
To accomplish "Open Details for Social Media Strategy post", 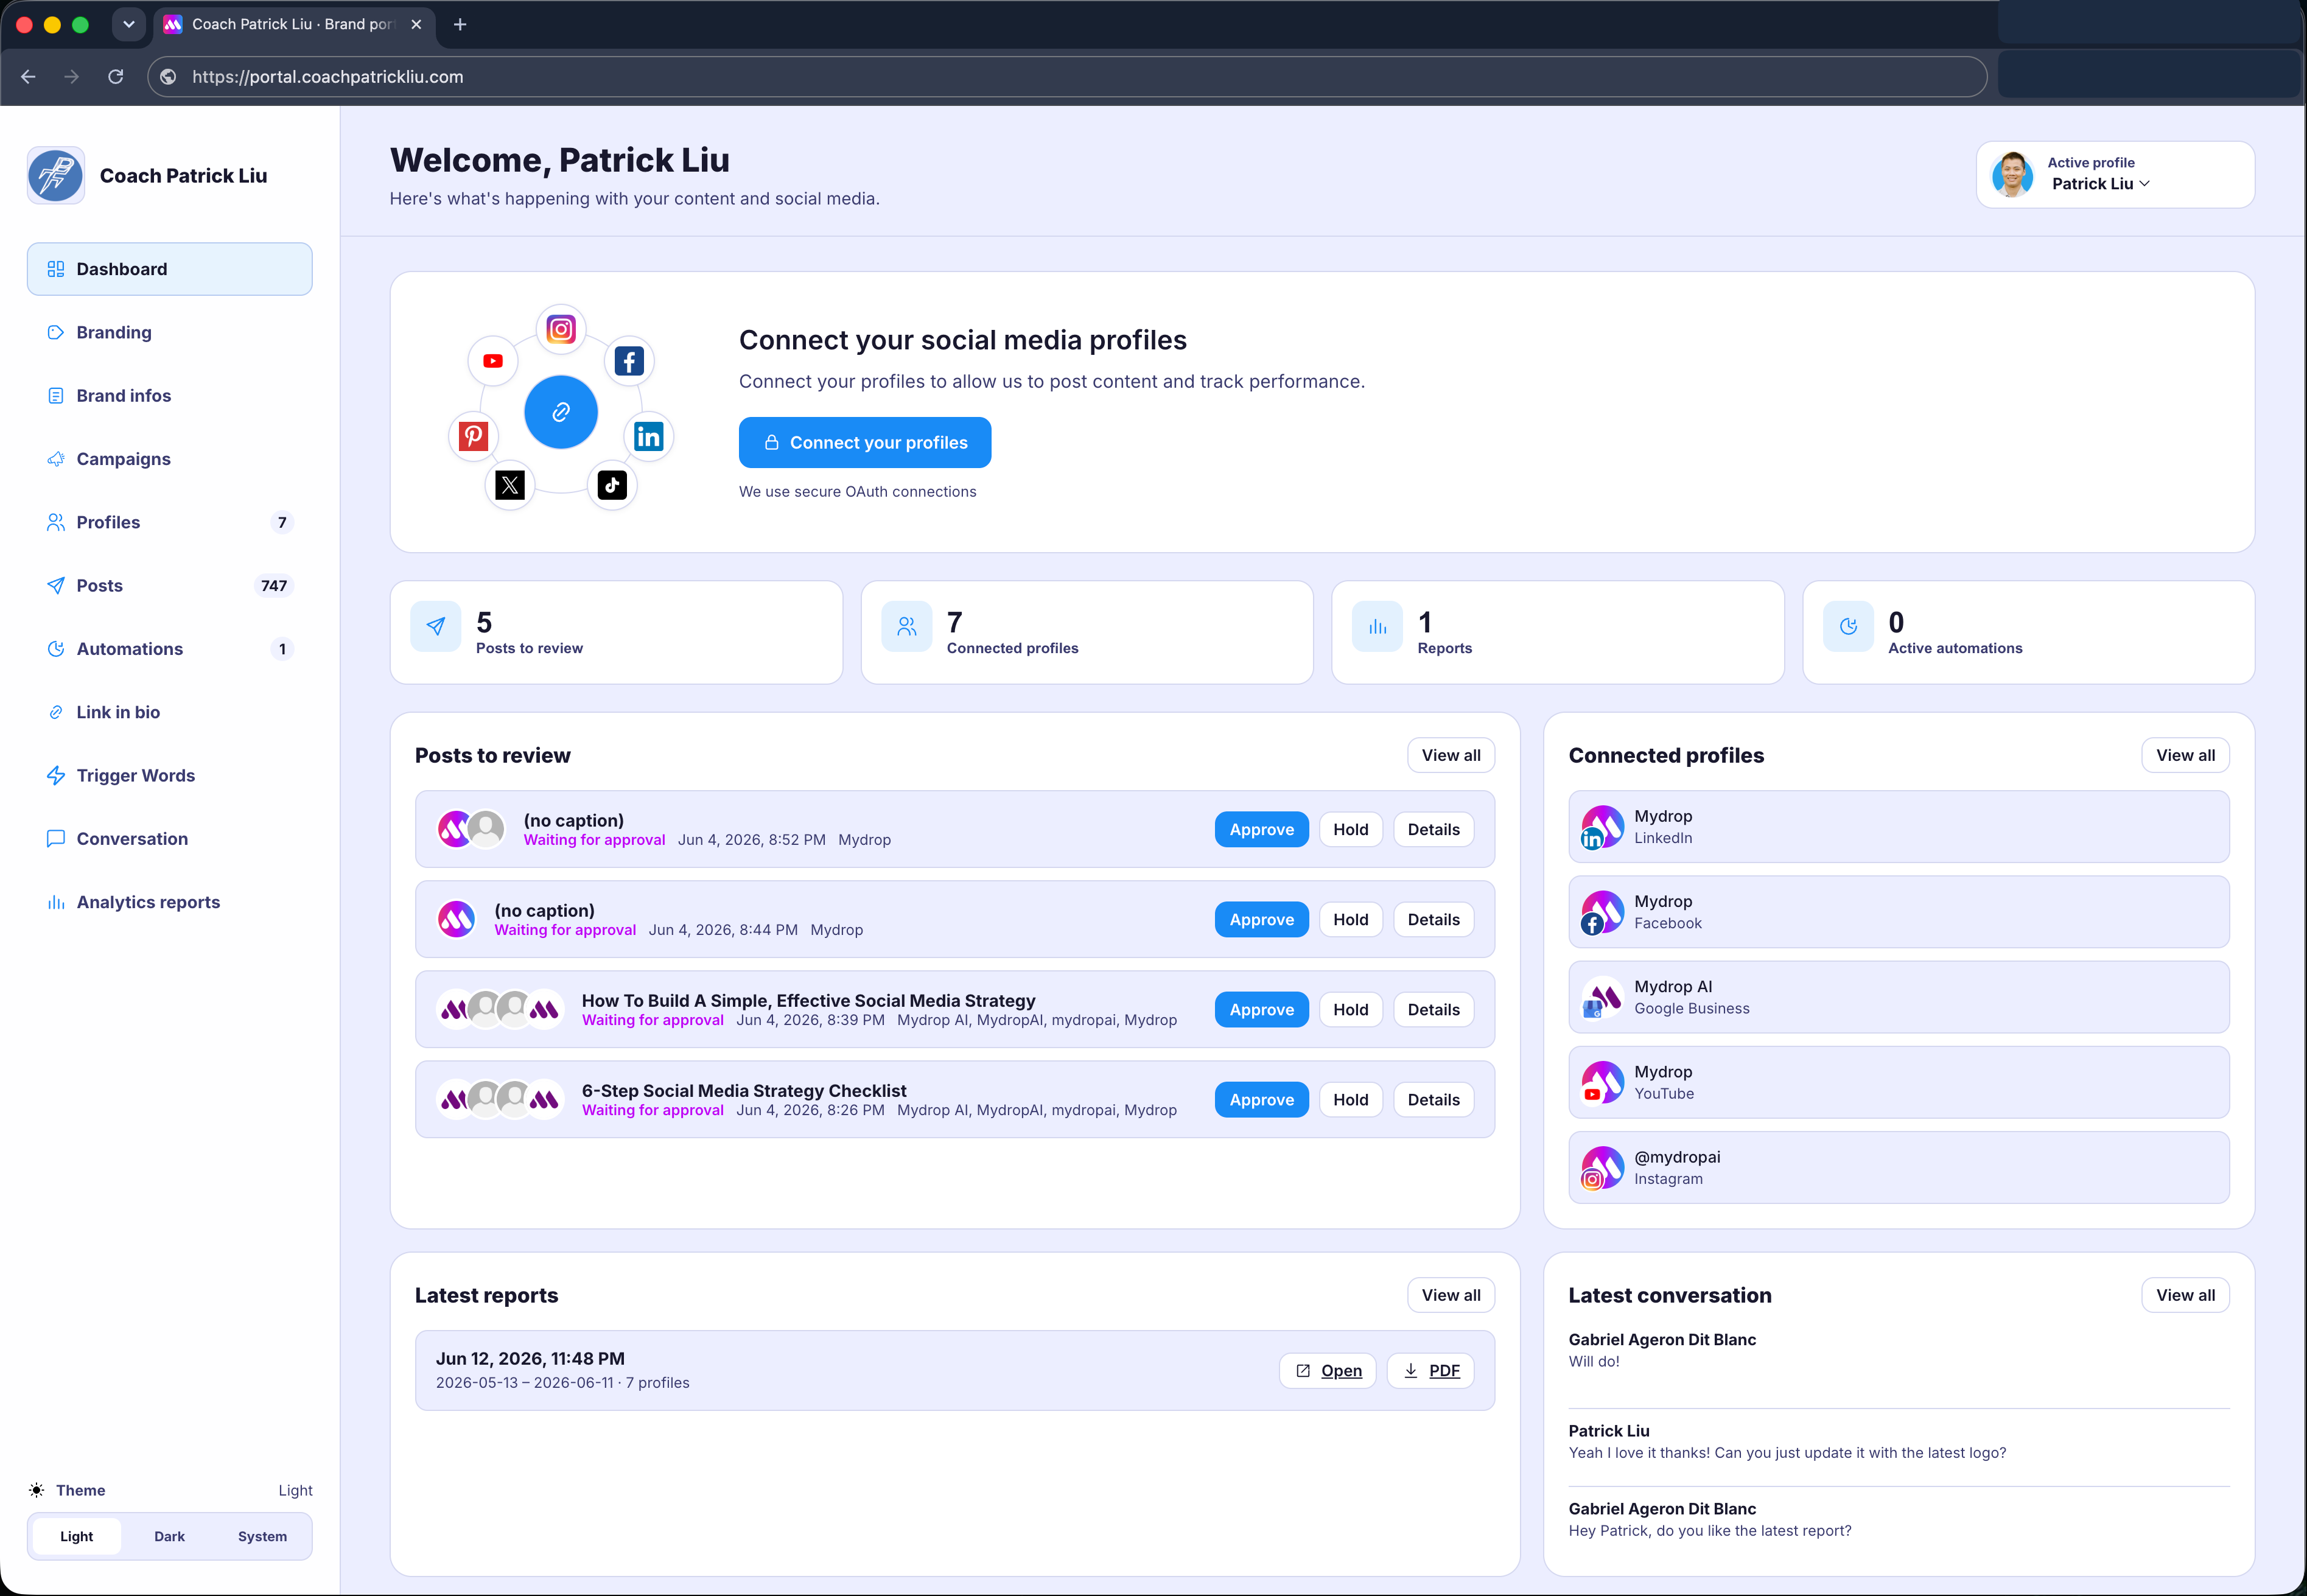I will (x=1433, y=1009).
